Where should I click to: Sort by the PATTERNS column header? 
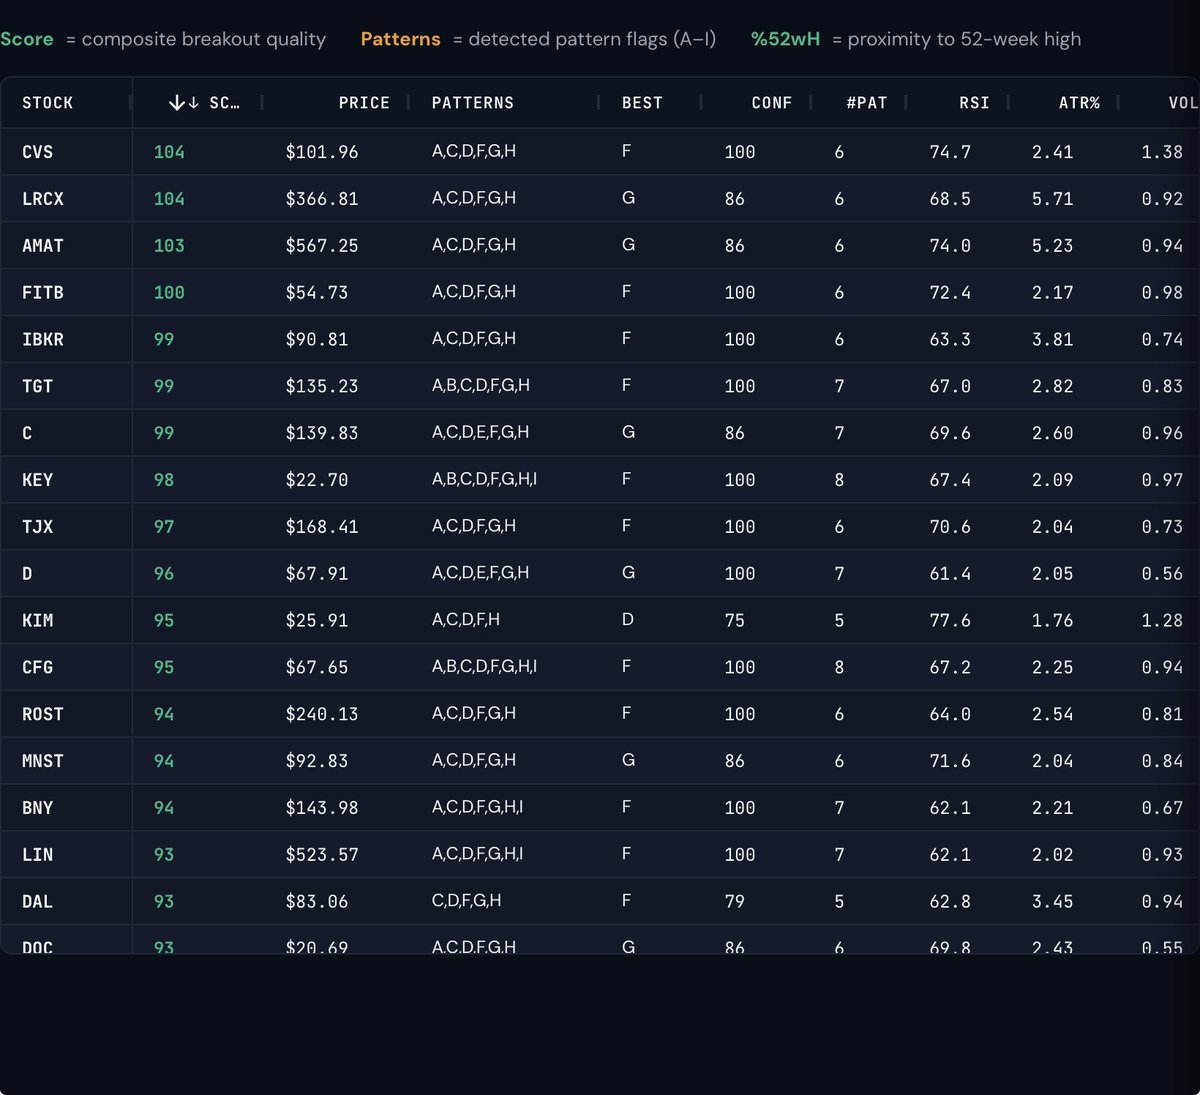tap(473, 103)
